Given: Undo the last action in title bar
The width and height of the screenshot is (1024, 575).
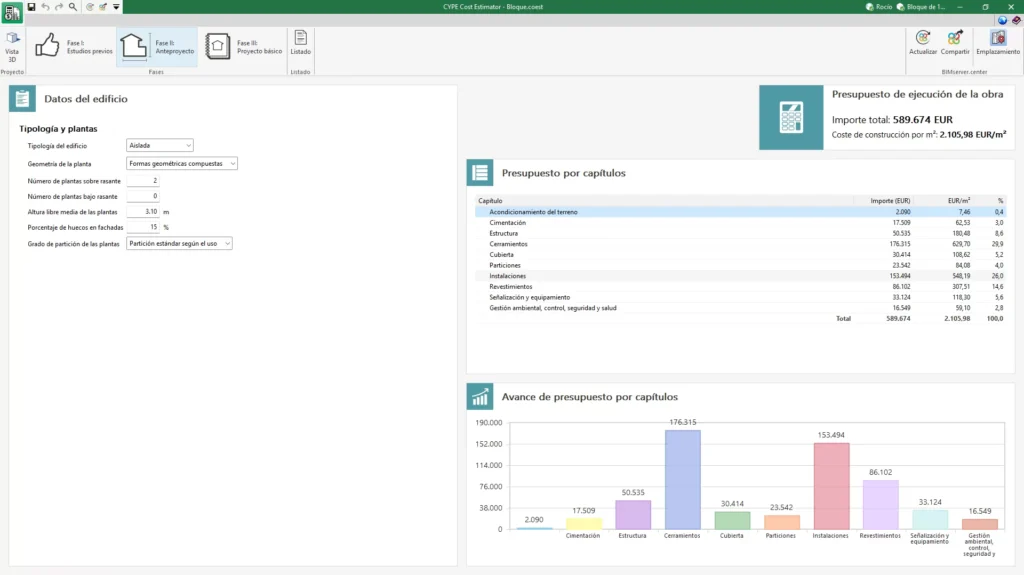Looking at the screenshot, I should [45, 7].
